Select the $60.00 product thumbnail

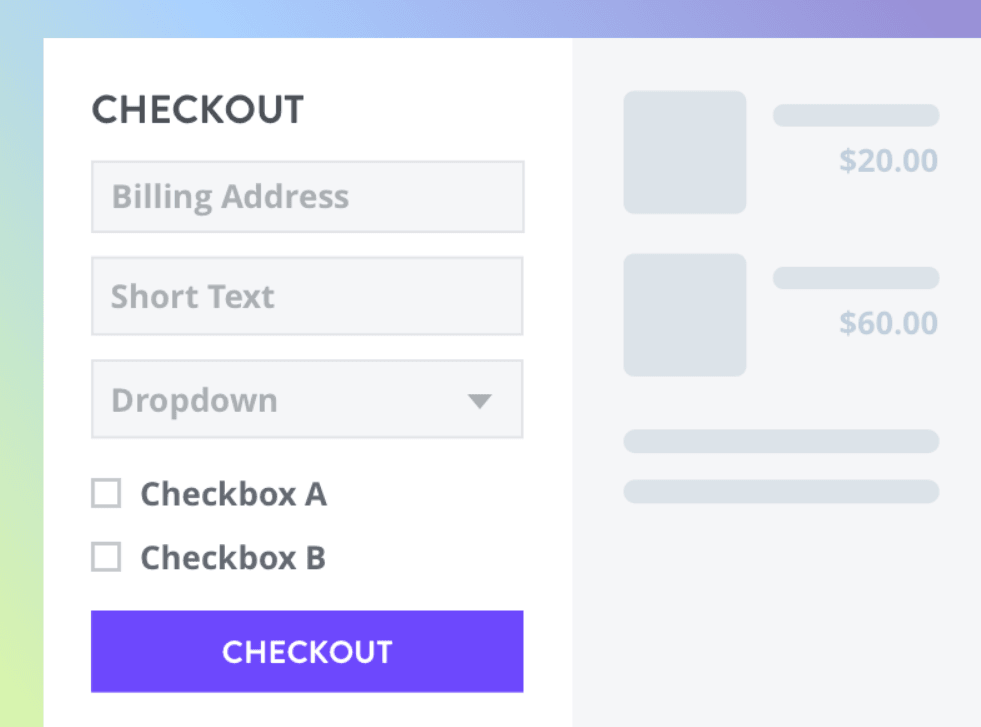[x=684, y=314]
